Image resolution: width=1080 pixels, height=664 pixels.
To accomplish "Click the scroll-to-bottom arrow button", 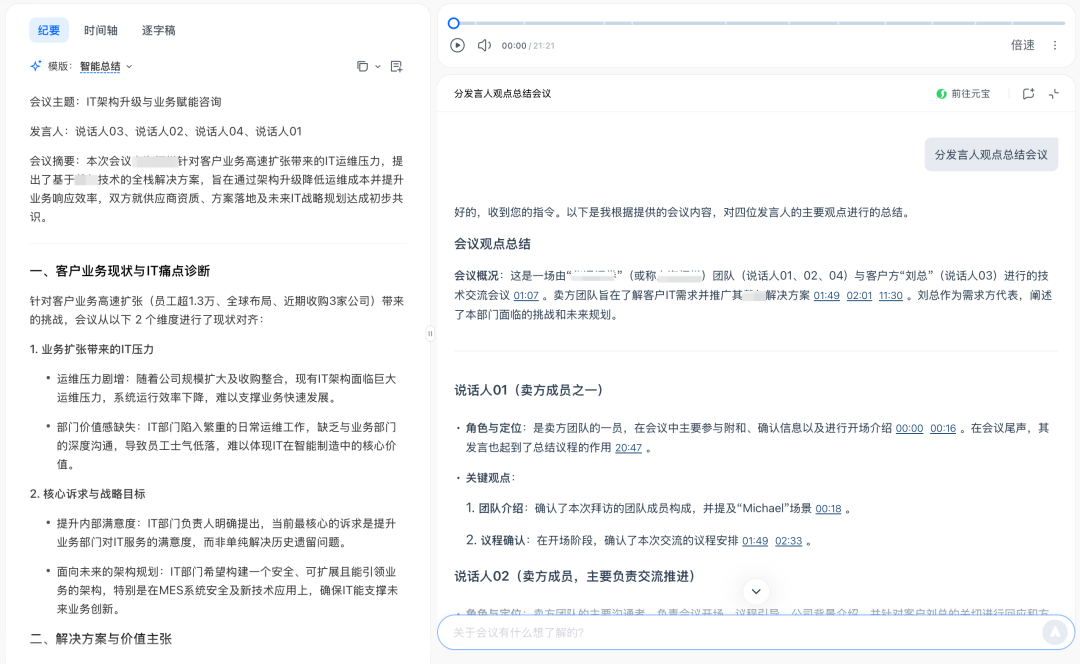I will (756, 590).
